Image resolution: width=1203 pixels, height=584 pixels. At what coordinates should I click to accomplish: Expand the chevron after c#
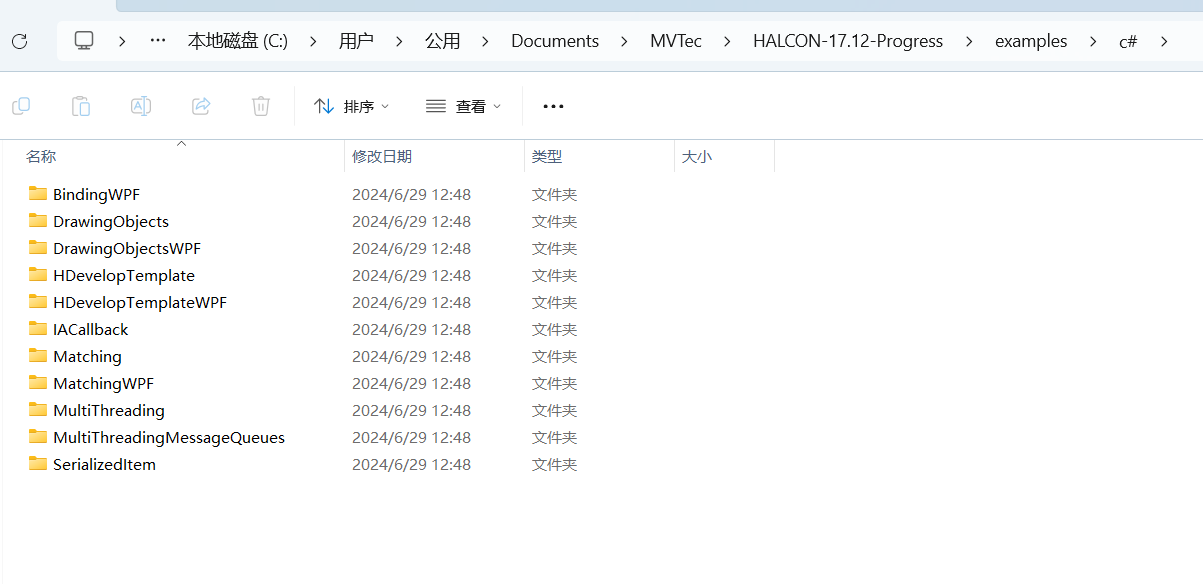click(1164, 41)
